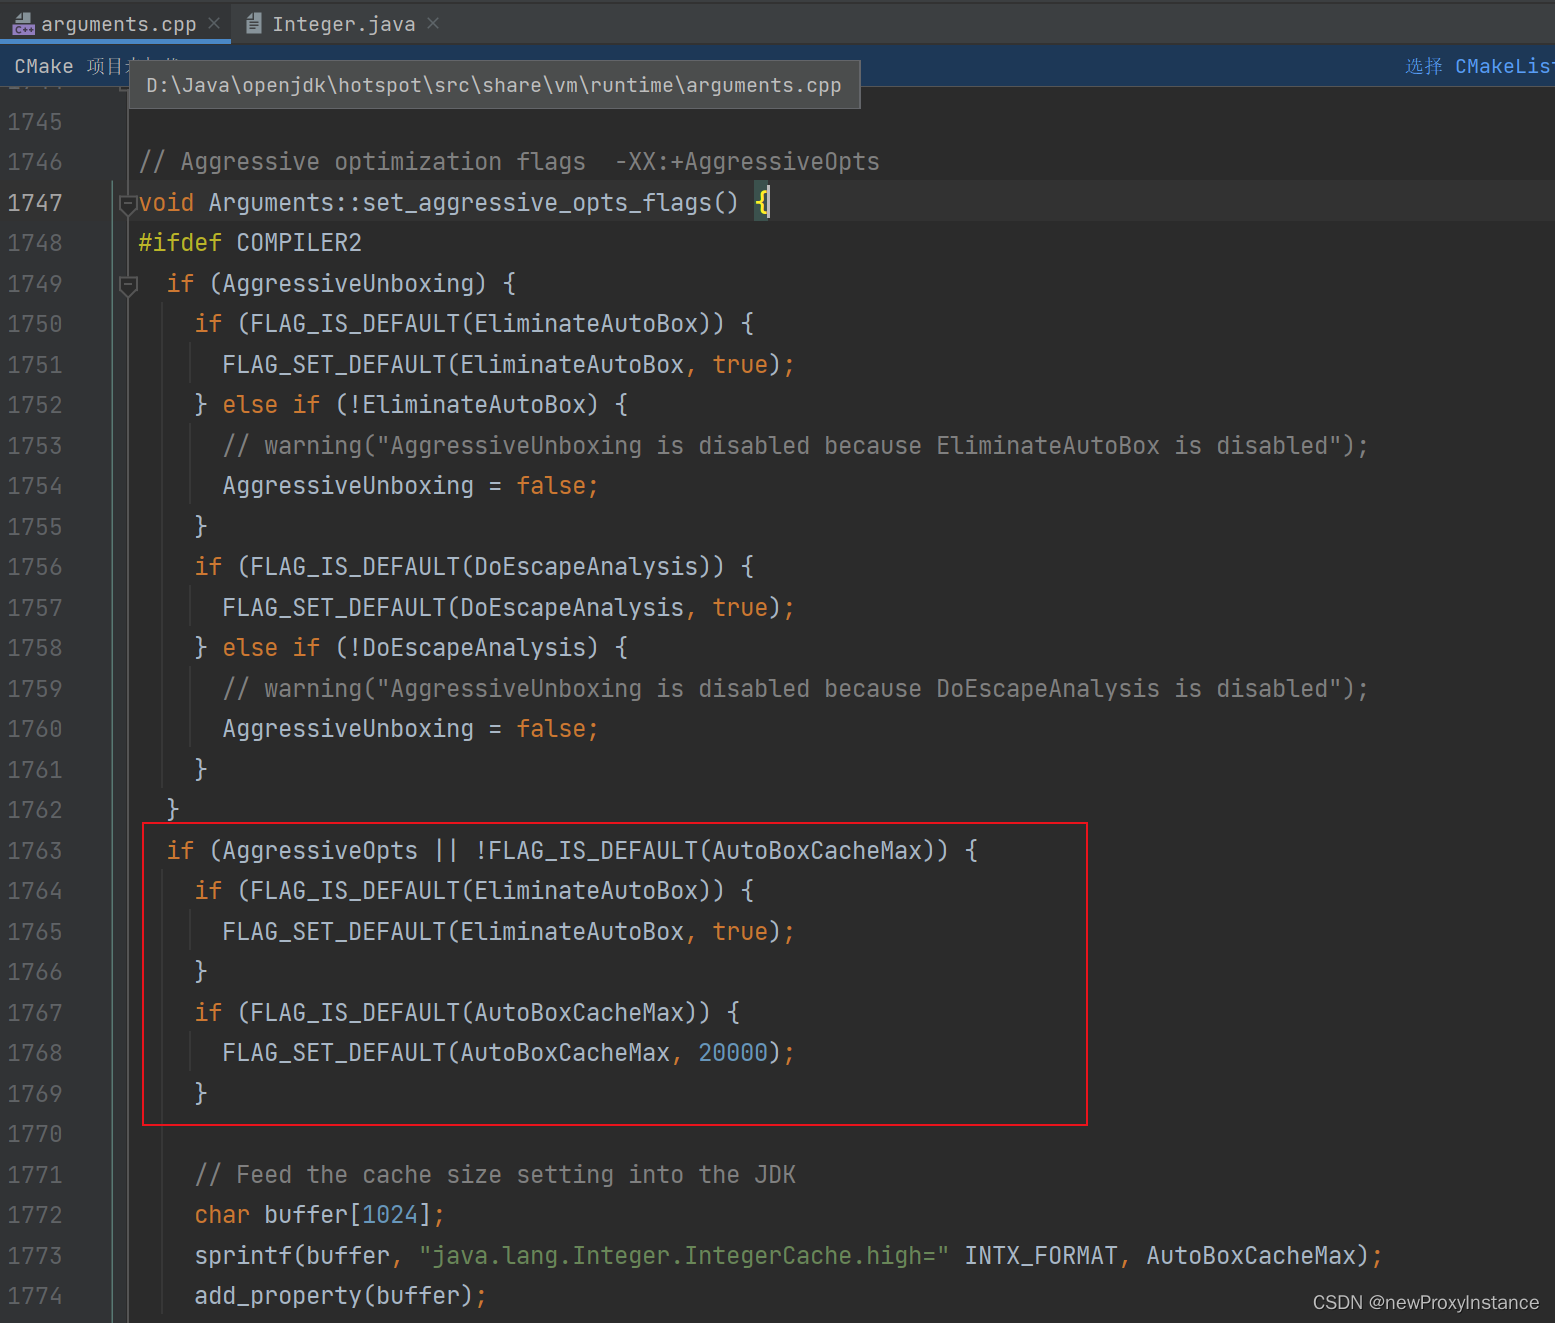Collapse the set_aggressive_opts_flags function fold marker
This screenshot has width=1555, height=1323.
pos(128,204)
